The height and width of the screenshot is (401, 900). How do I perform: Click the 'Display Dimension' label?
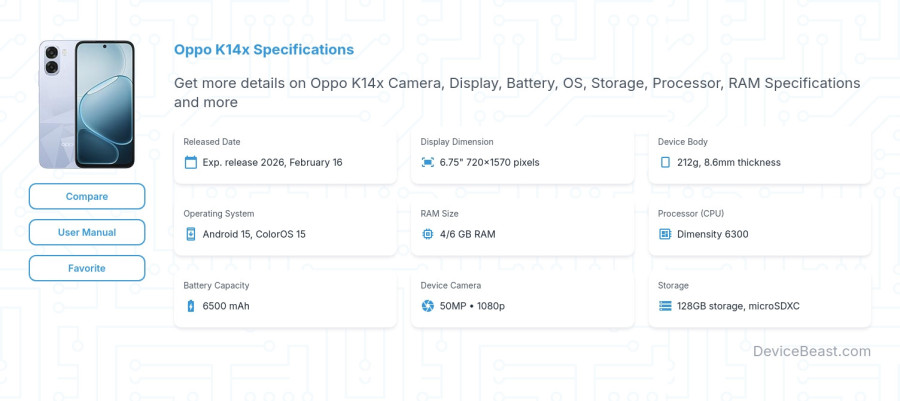coord(457,142)
